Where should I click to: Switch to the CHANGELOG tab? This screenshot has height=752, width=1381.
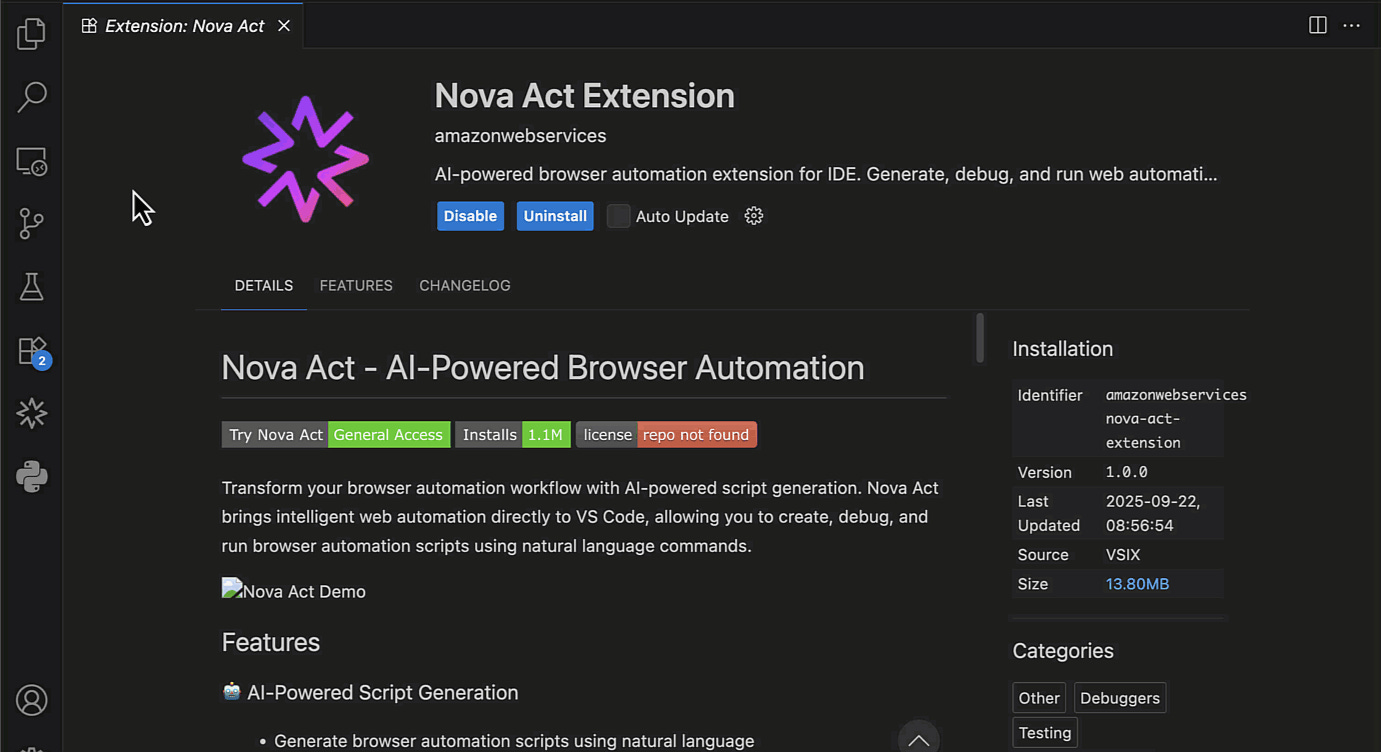click(464, 285)
